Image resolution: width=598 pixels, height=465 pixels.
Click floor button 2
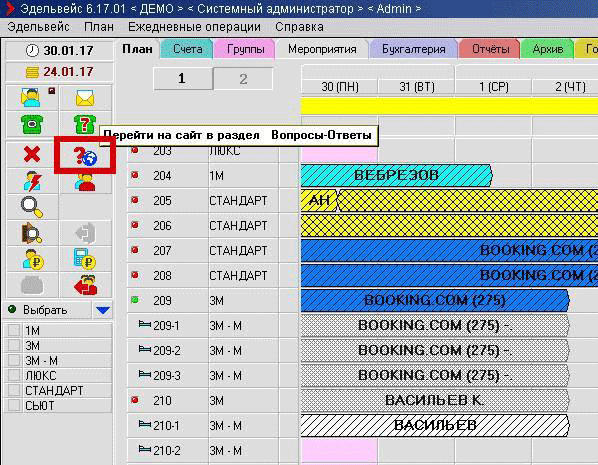tap(243, 79)
